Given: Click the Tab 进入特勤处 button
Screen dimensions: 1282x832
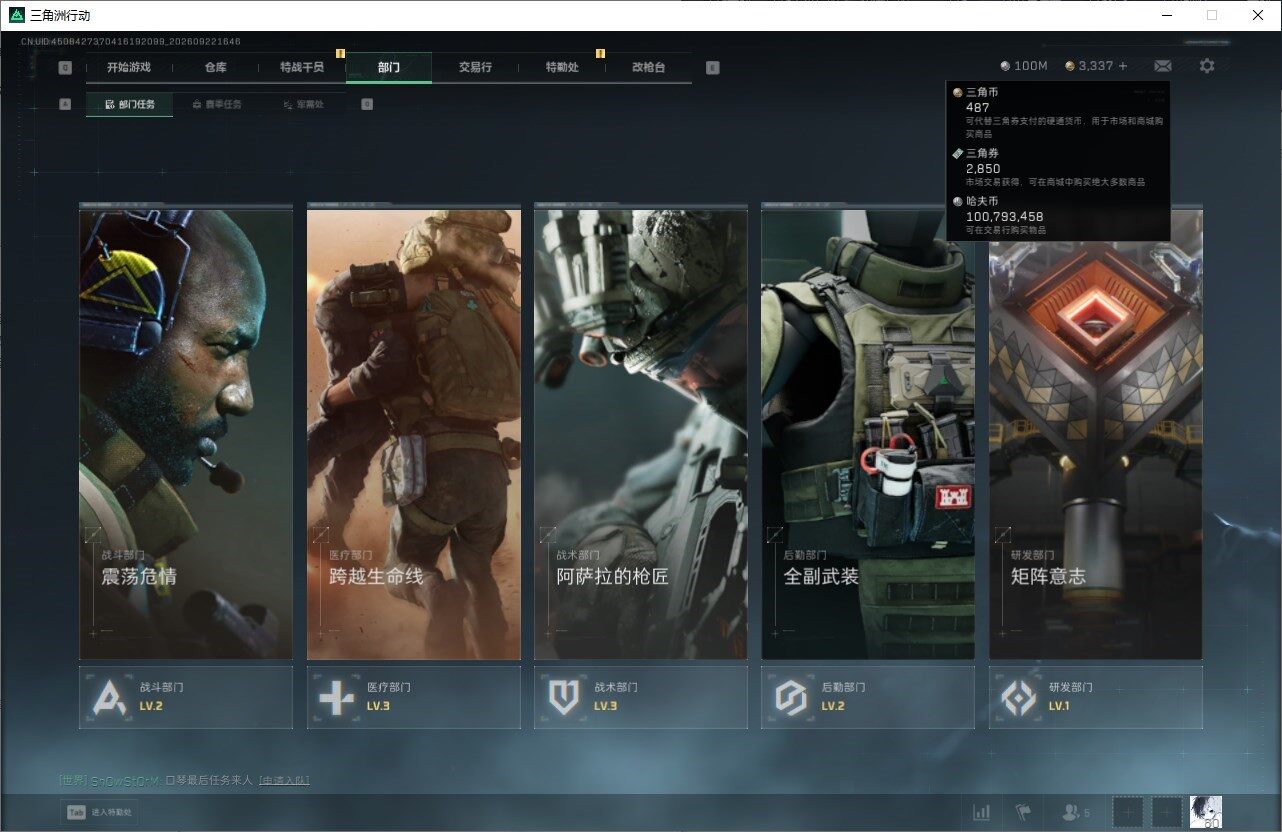Looking at the screenshot, I should click(x=100, y=813).
